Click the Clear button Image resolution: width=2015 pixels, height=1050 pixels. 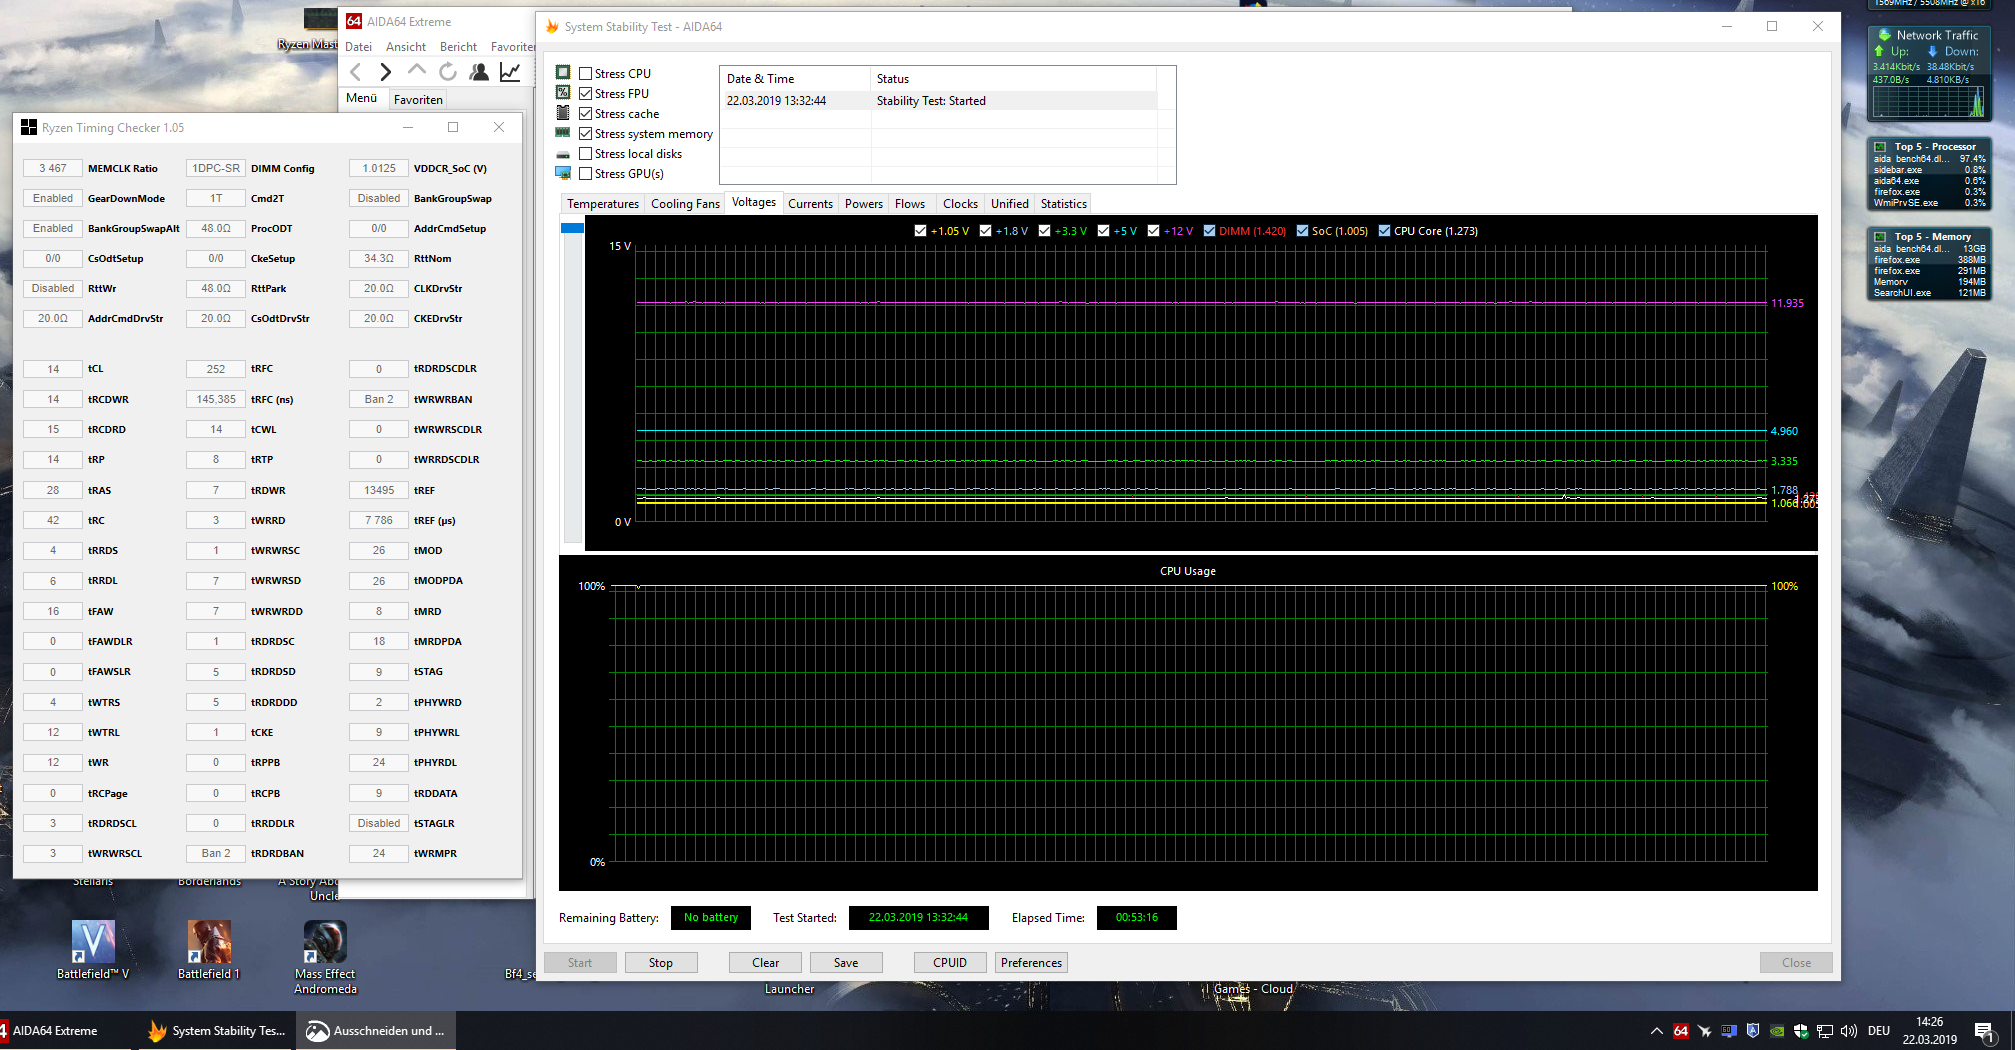pyautogui.click(x=766, y=963)
